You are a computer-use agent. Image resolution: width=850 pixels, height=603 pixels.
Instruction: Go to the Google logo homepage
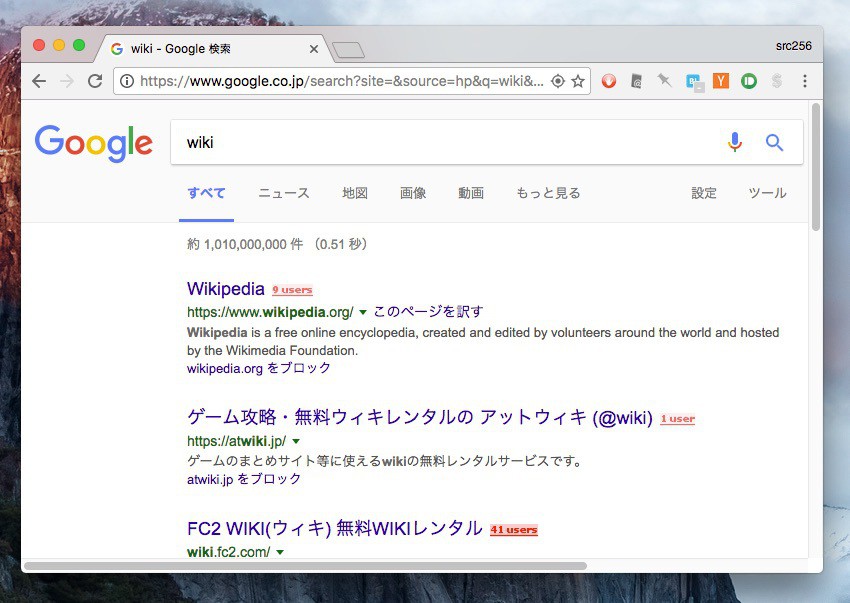click(94, 143)
